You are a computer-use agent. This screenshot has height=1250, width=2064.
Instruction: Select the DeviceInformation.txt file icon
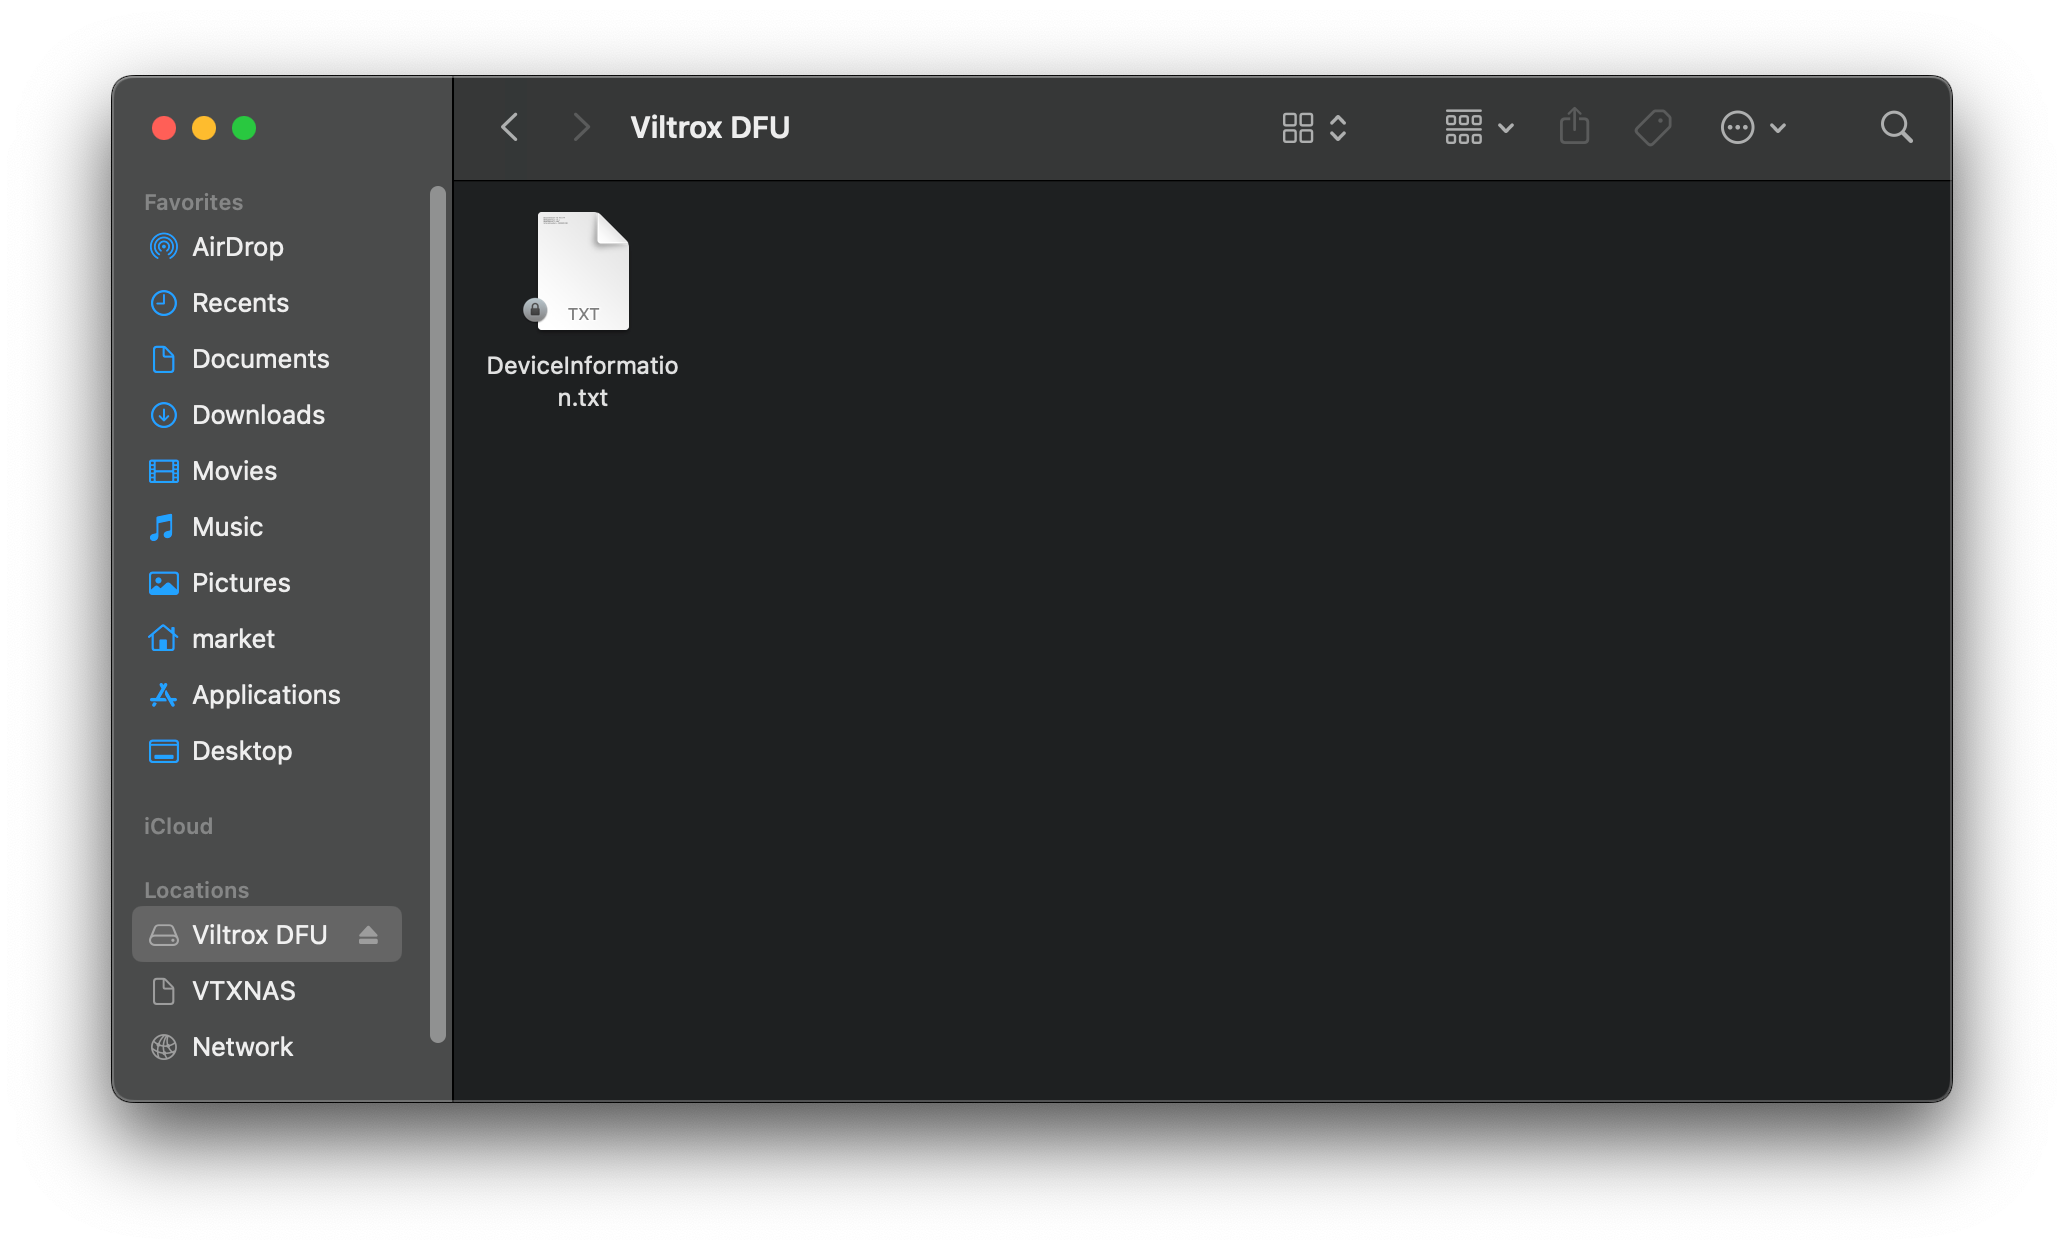pyautogui.click(x=583, y=270)
